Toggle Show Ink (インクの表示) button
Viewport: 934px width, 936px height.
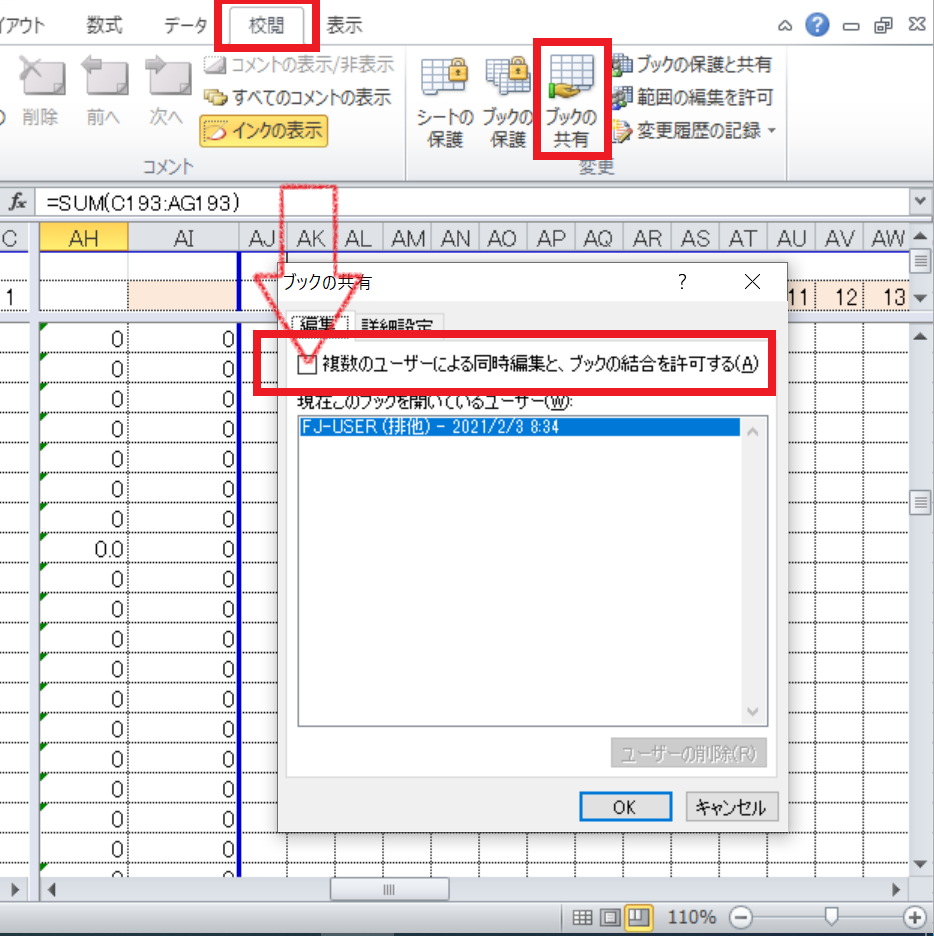(x=264, y=130)
